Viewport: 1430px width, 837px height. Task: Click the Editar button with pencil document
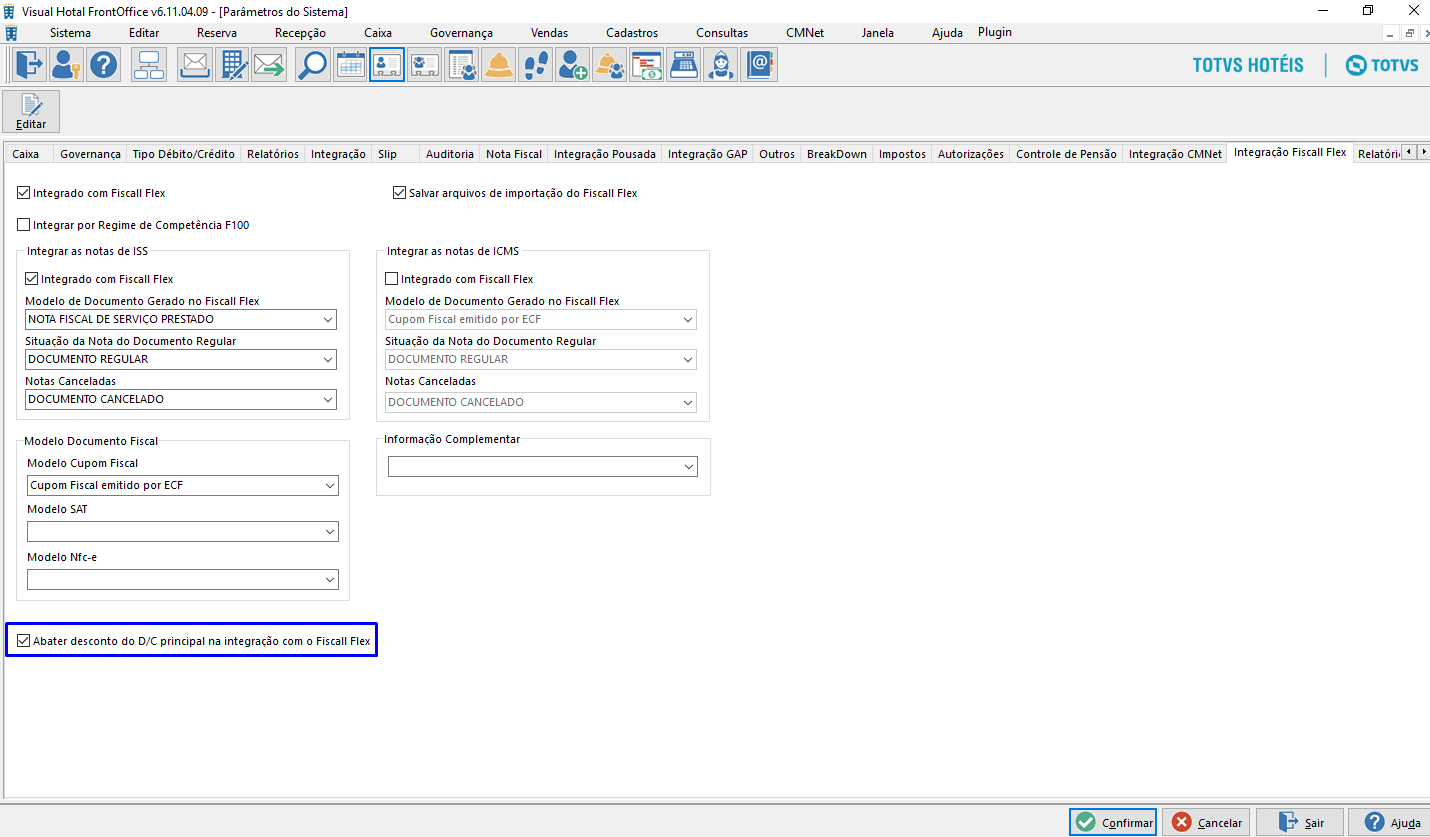point(31,111)
